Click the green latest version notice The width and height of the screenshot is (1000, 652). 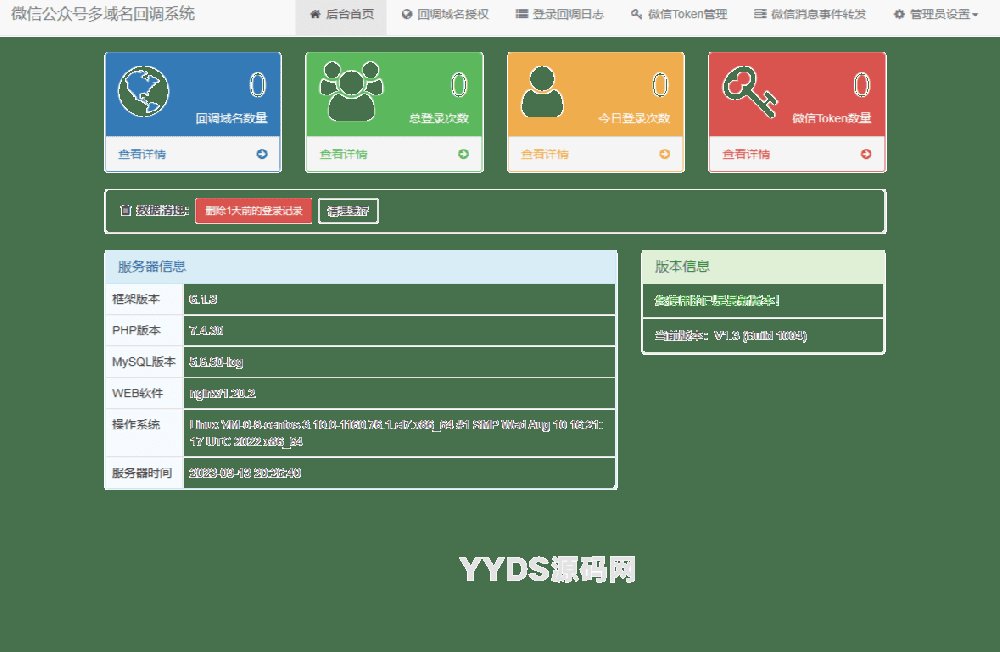pyautogui.click(x=717, y=300)
